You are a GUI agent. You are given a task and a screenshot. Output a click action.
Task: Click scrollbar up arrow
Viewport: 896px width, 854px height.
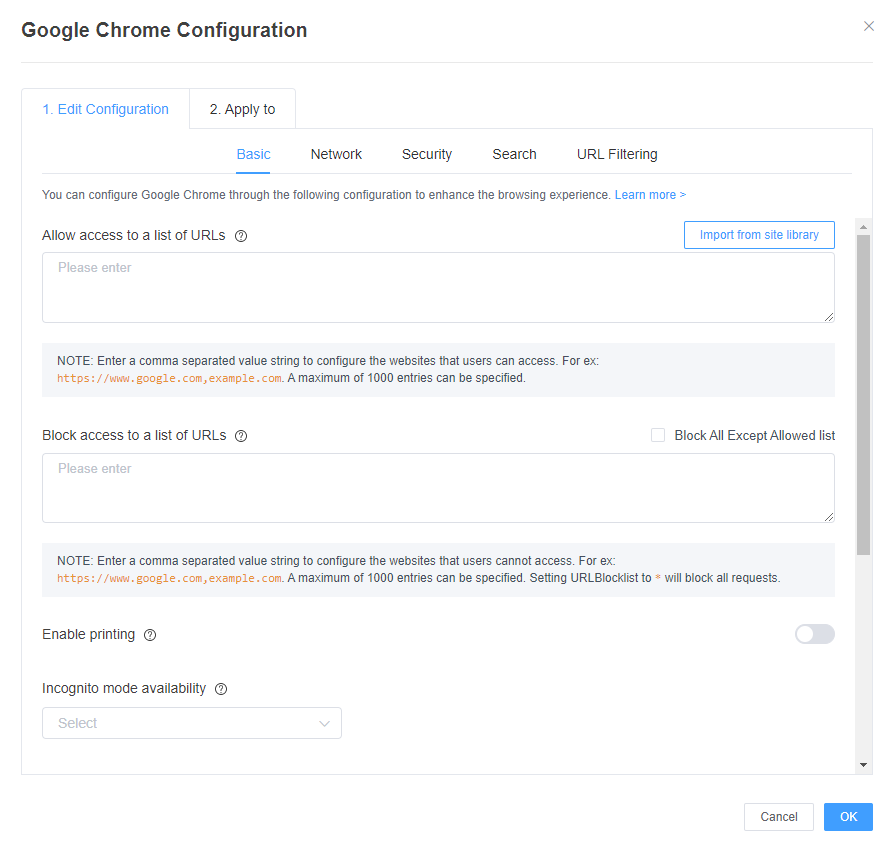click(863, 227)
